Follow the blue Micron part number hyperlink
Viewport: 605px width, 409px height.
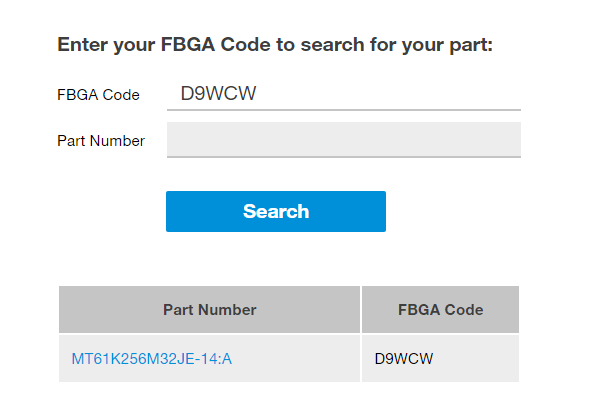click(151, 358)
